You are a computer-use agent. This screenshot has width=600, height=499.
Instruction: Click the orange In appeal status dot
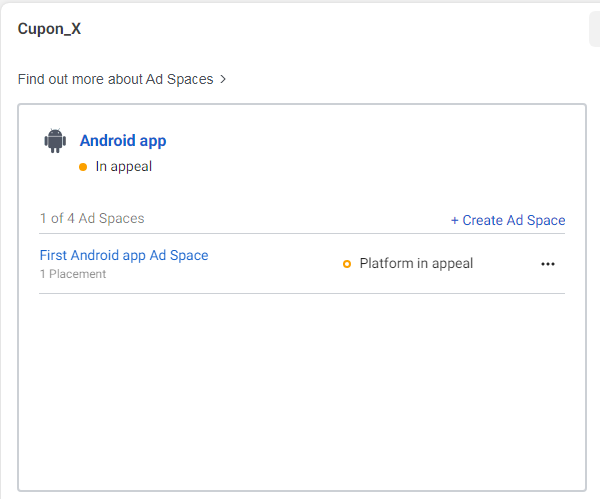[83, 167]
